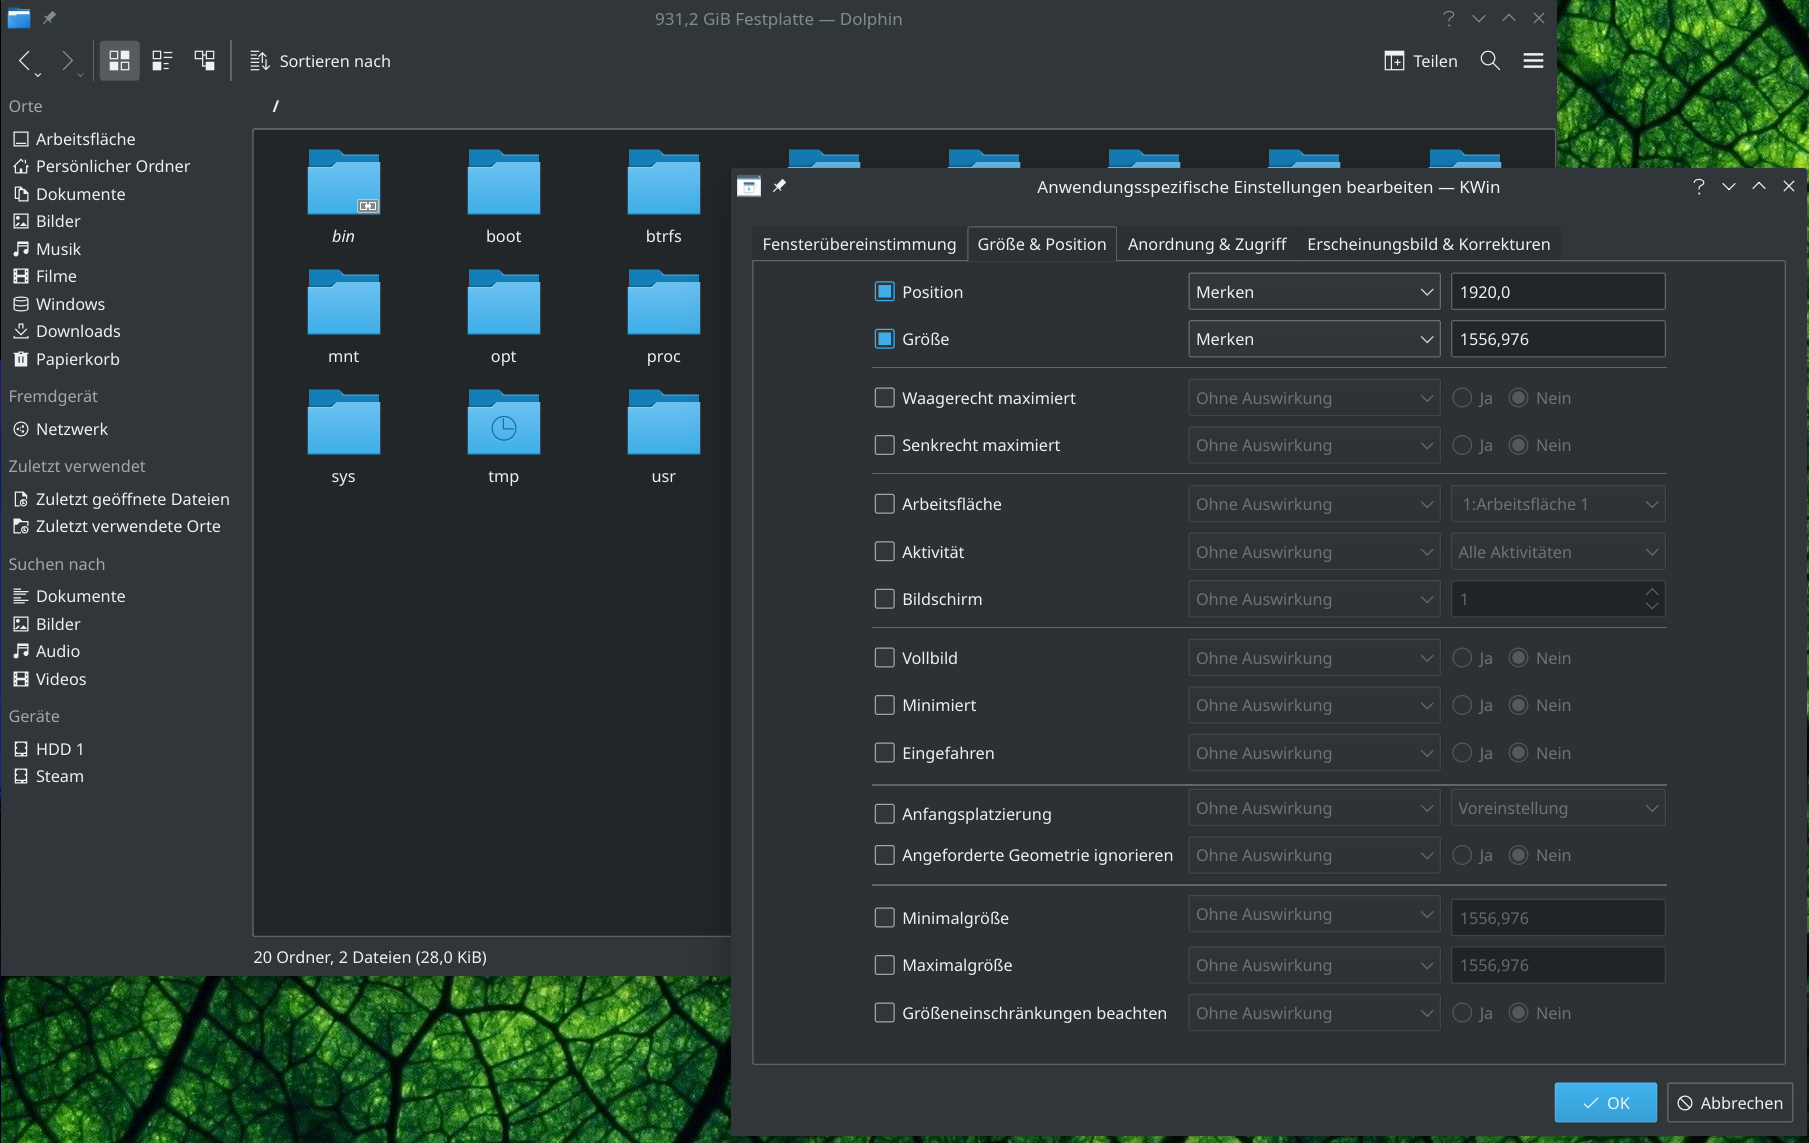Click the KWin dialog help question mark

click(1698, 186)
